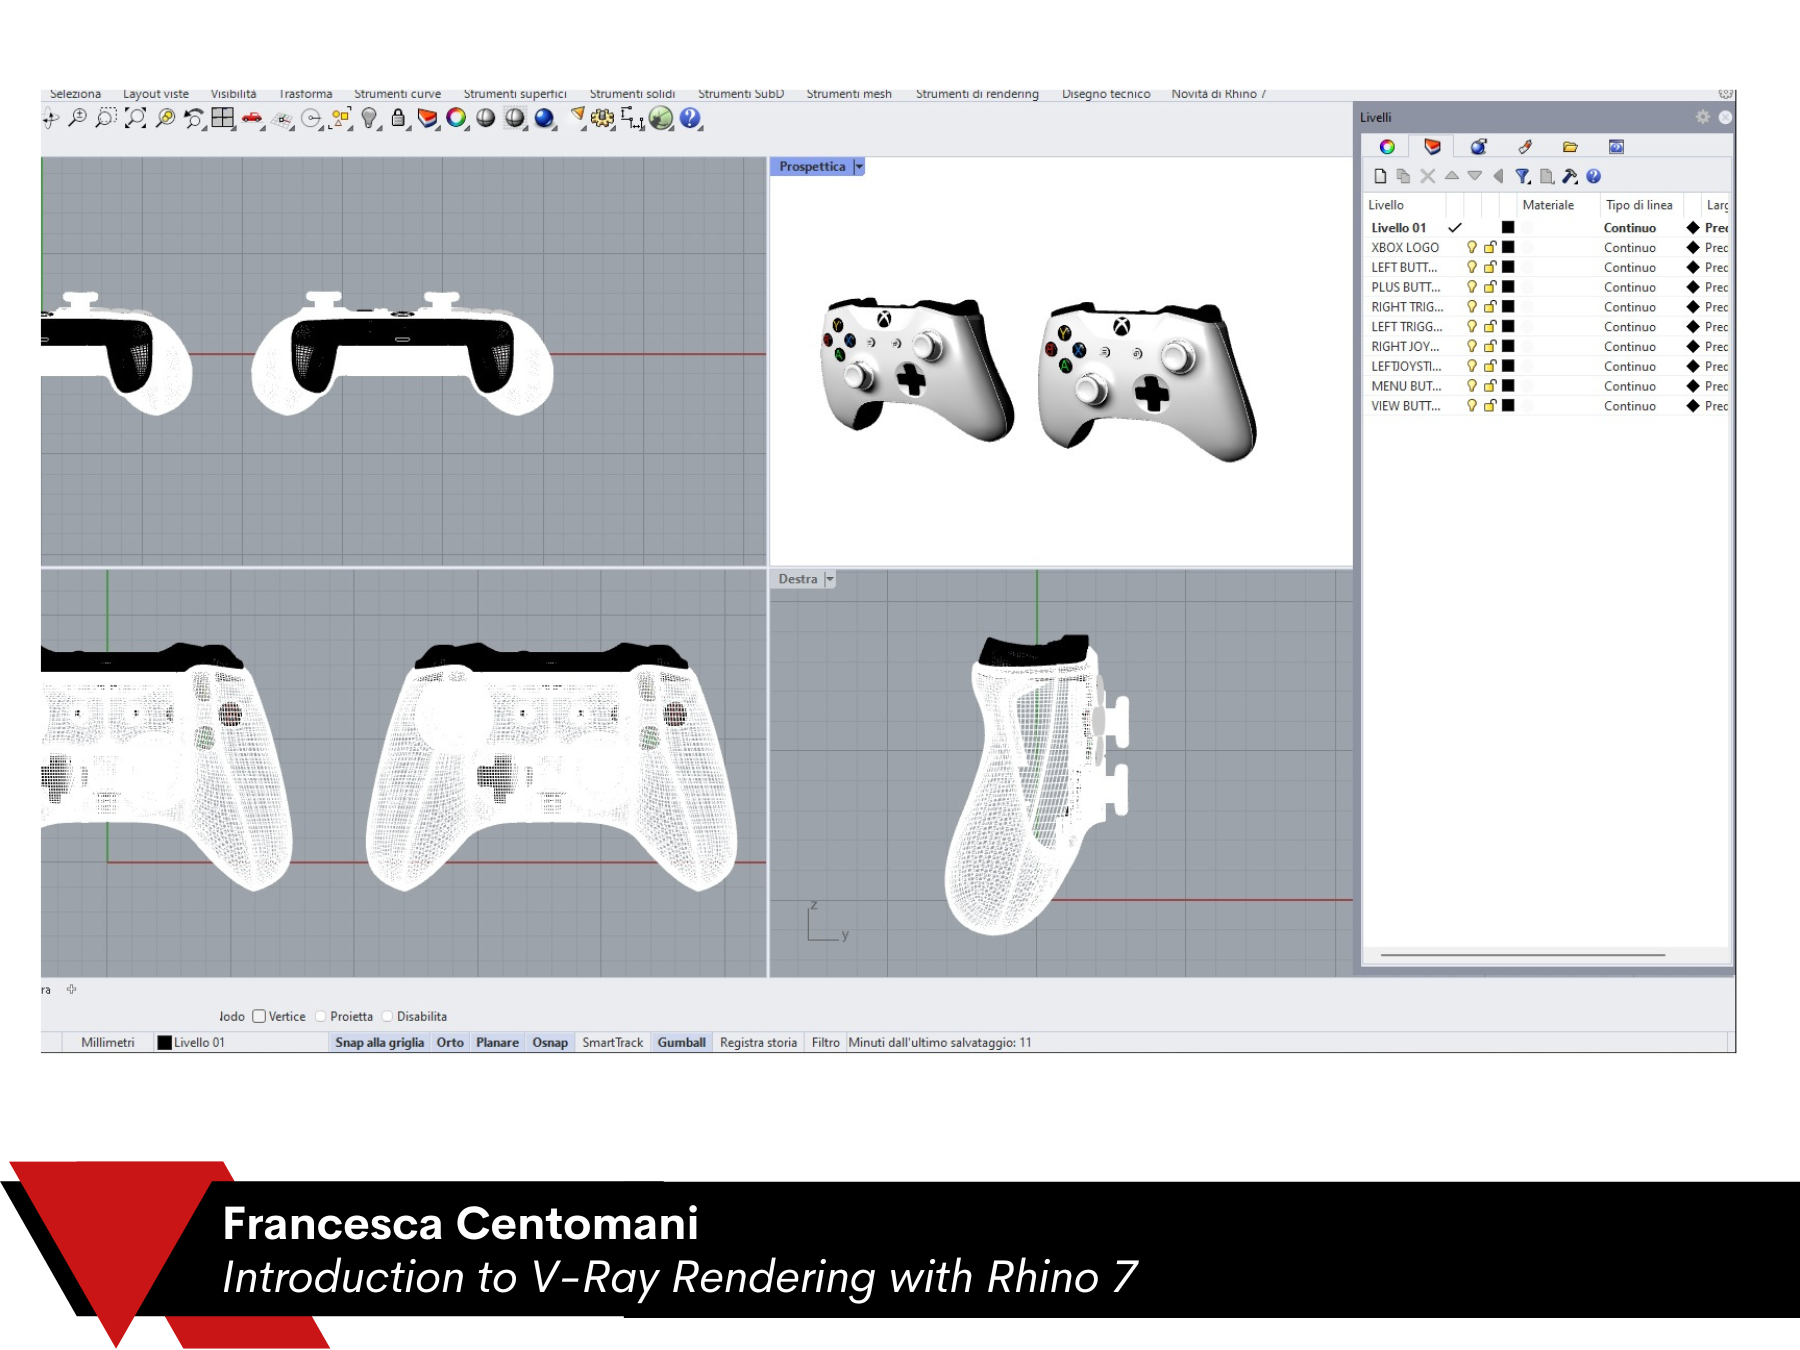Select the LEFTJOYSTI layer row

pyautogui.click(x=1546, y=366)
